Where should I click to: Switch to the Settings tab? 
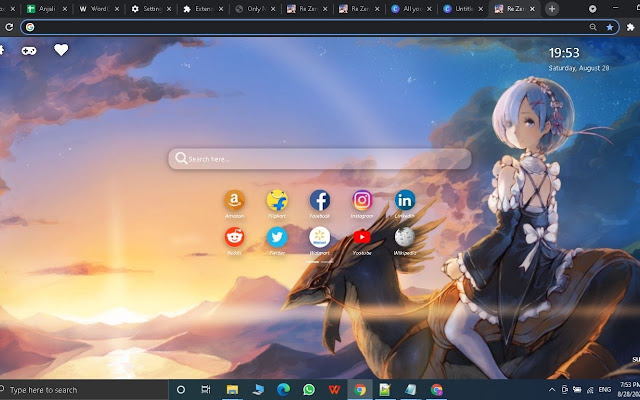pyautogui.click(x=149, y=9)
